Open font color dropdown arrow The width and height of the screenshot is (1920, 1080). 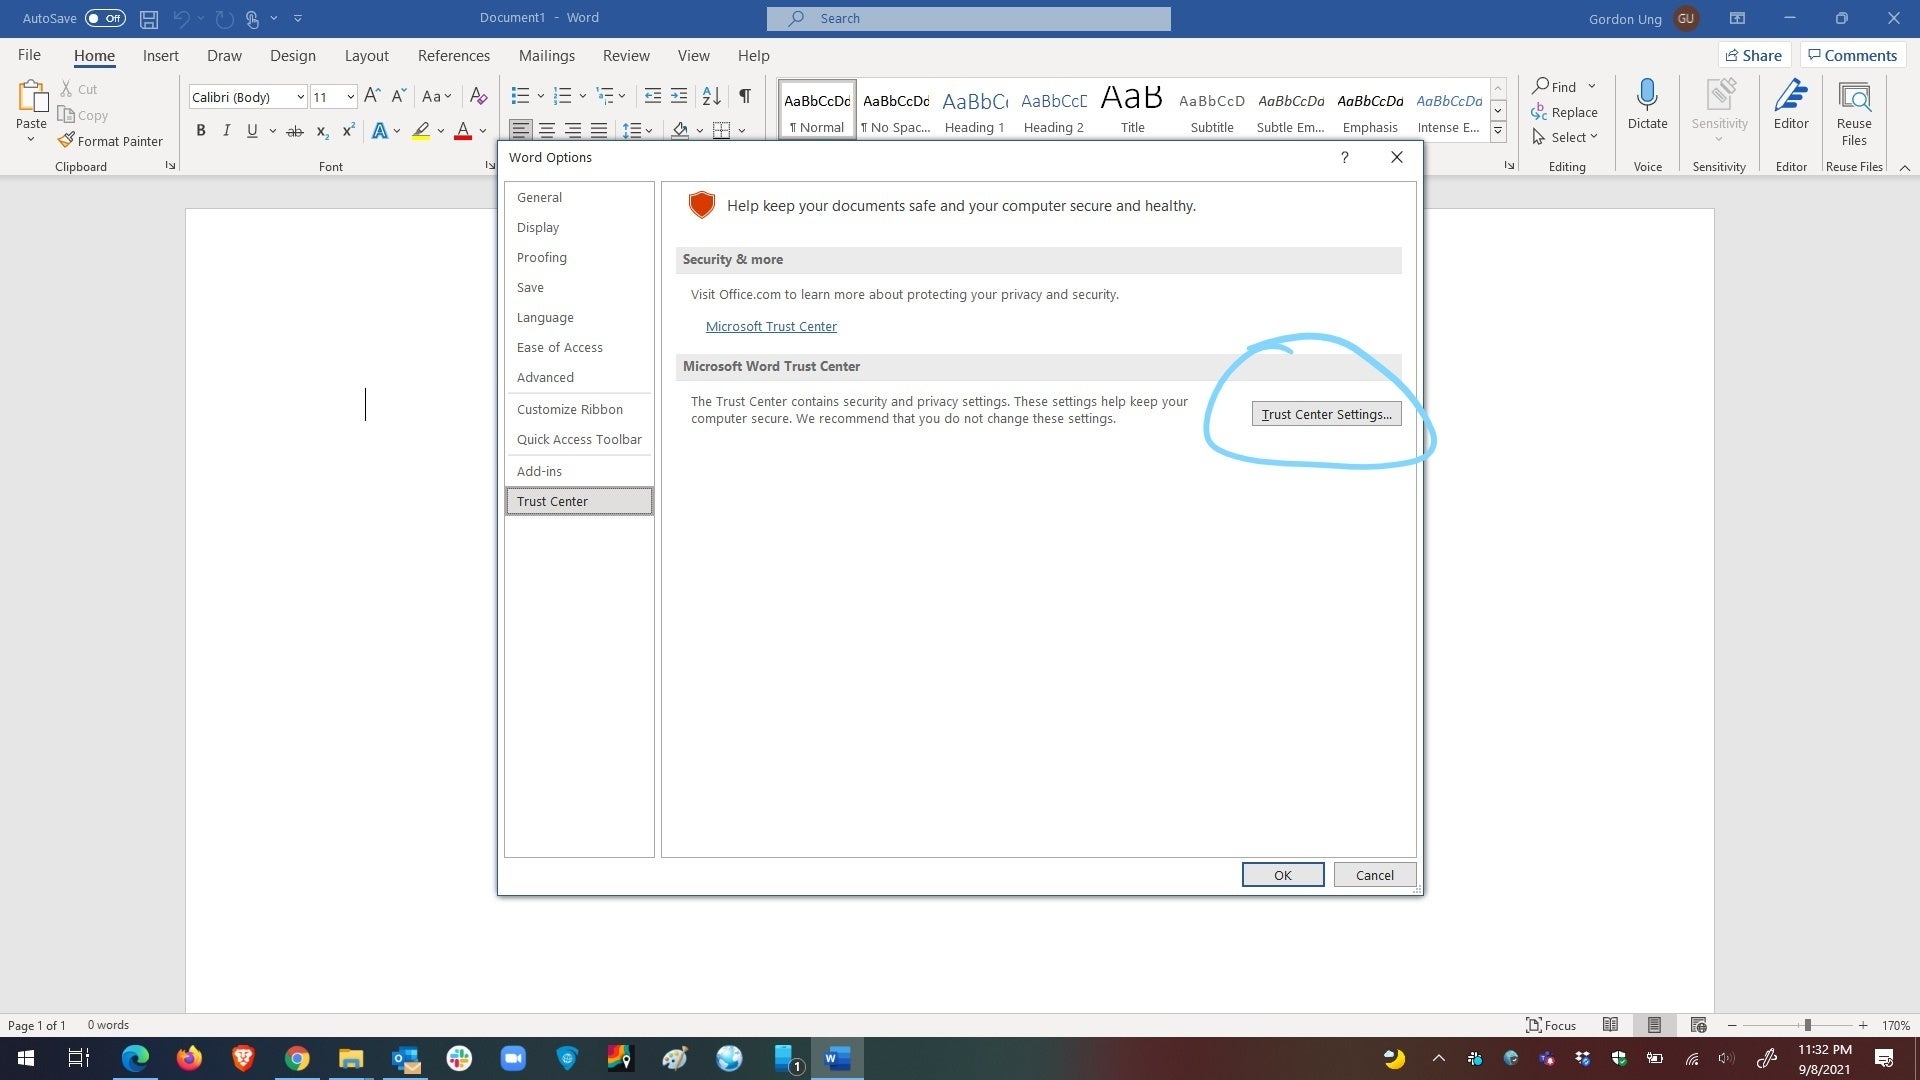(482, 131)
